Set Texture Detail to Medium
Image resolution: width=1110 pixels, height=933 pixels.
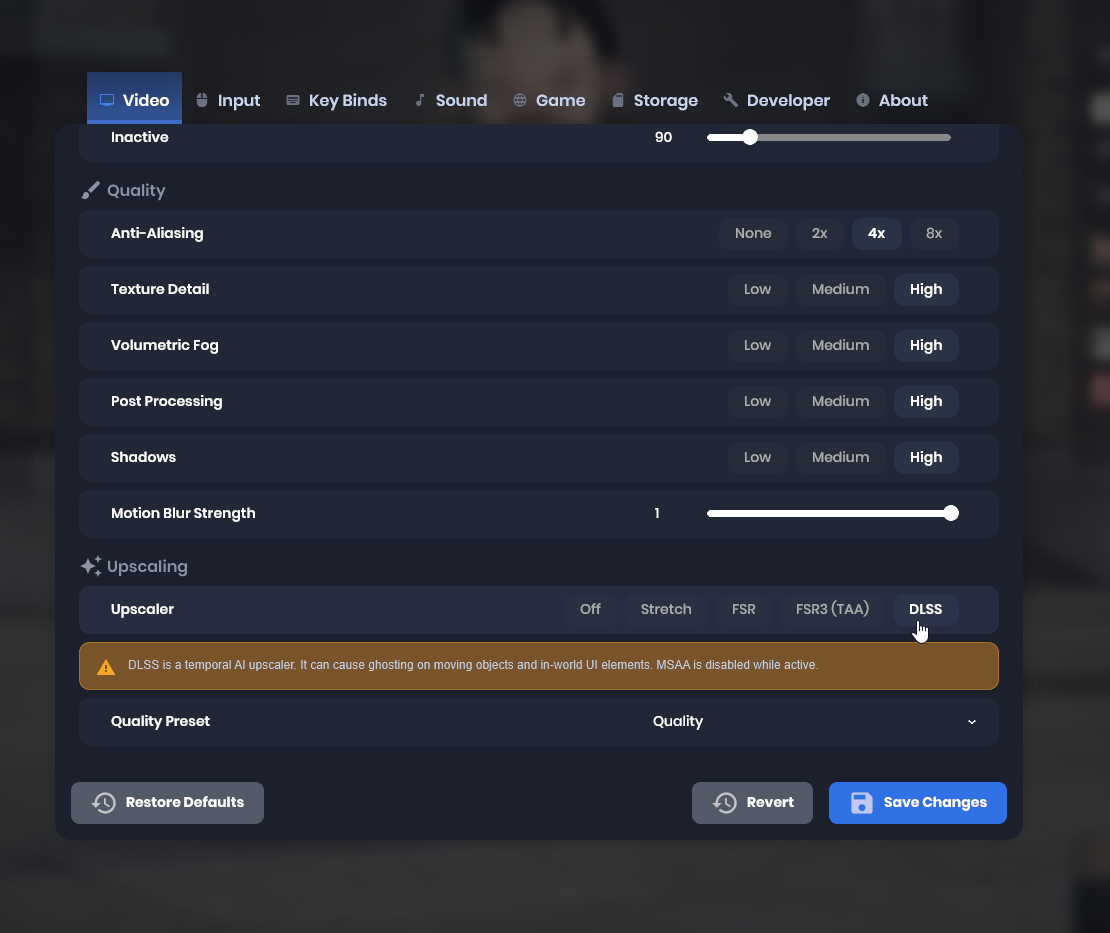click(x=840, y=290)
